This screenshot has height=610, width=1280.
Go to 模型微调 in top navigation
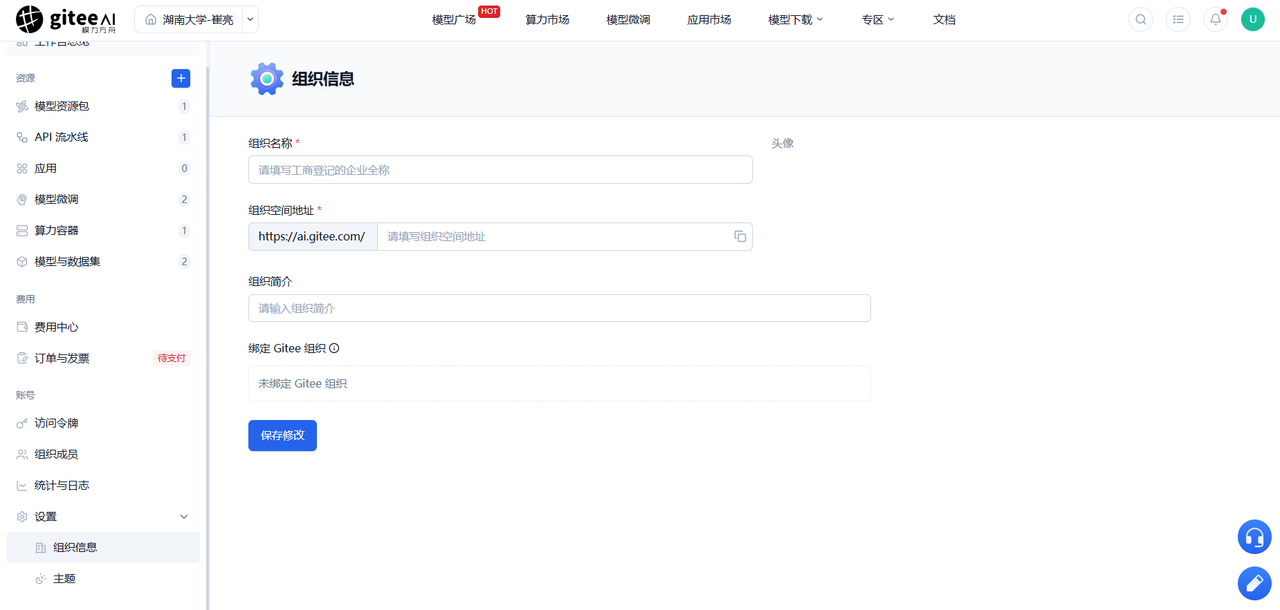[x=628, y=19]
